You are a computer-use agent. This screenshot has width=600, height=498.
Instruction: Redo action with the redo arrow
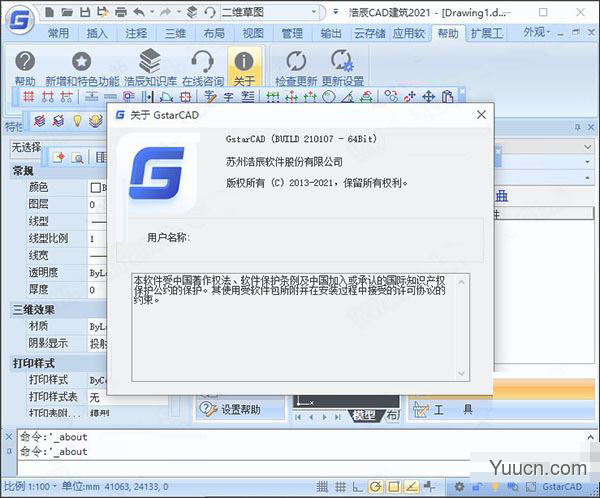coord(166,12)
